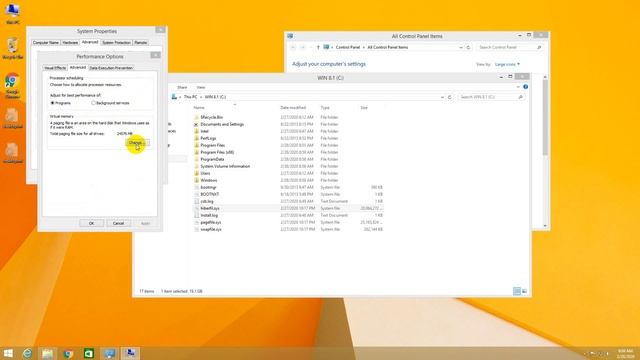Viewport: 640px width, 360px height.
Task: Open Google Chrome desktop shortcut
Action: [13, 86]
